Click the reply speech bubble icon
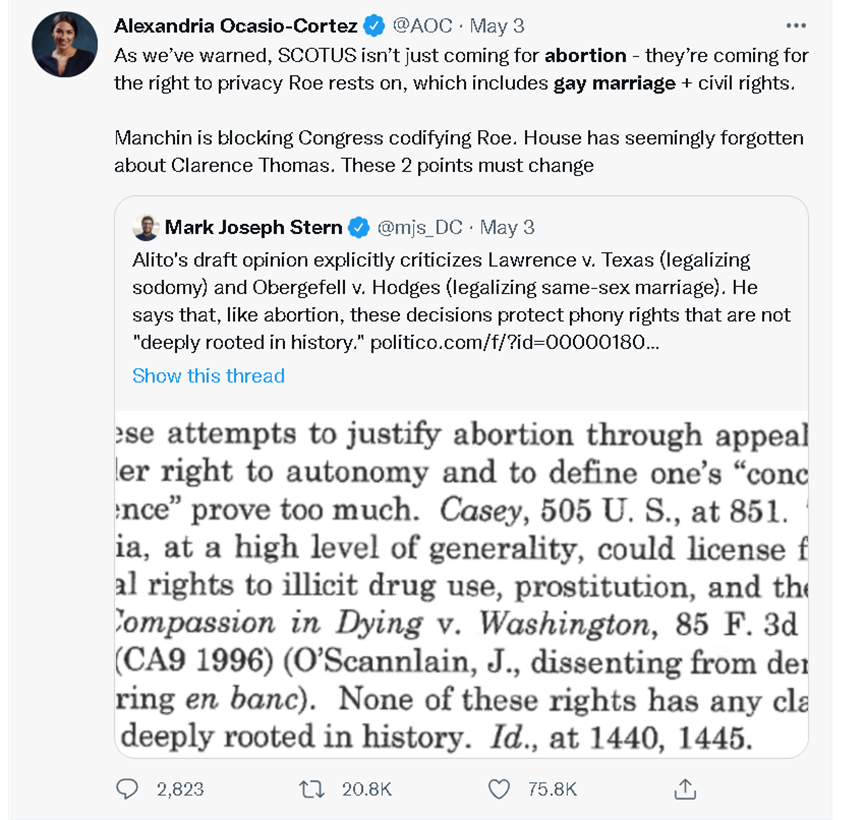865x820 pixels. 127,789
